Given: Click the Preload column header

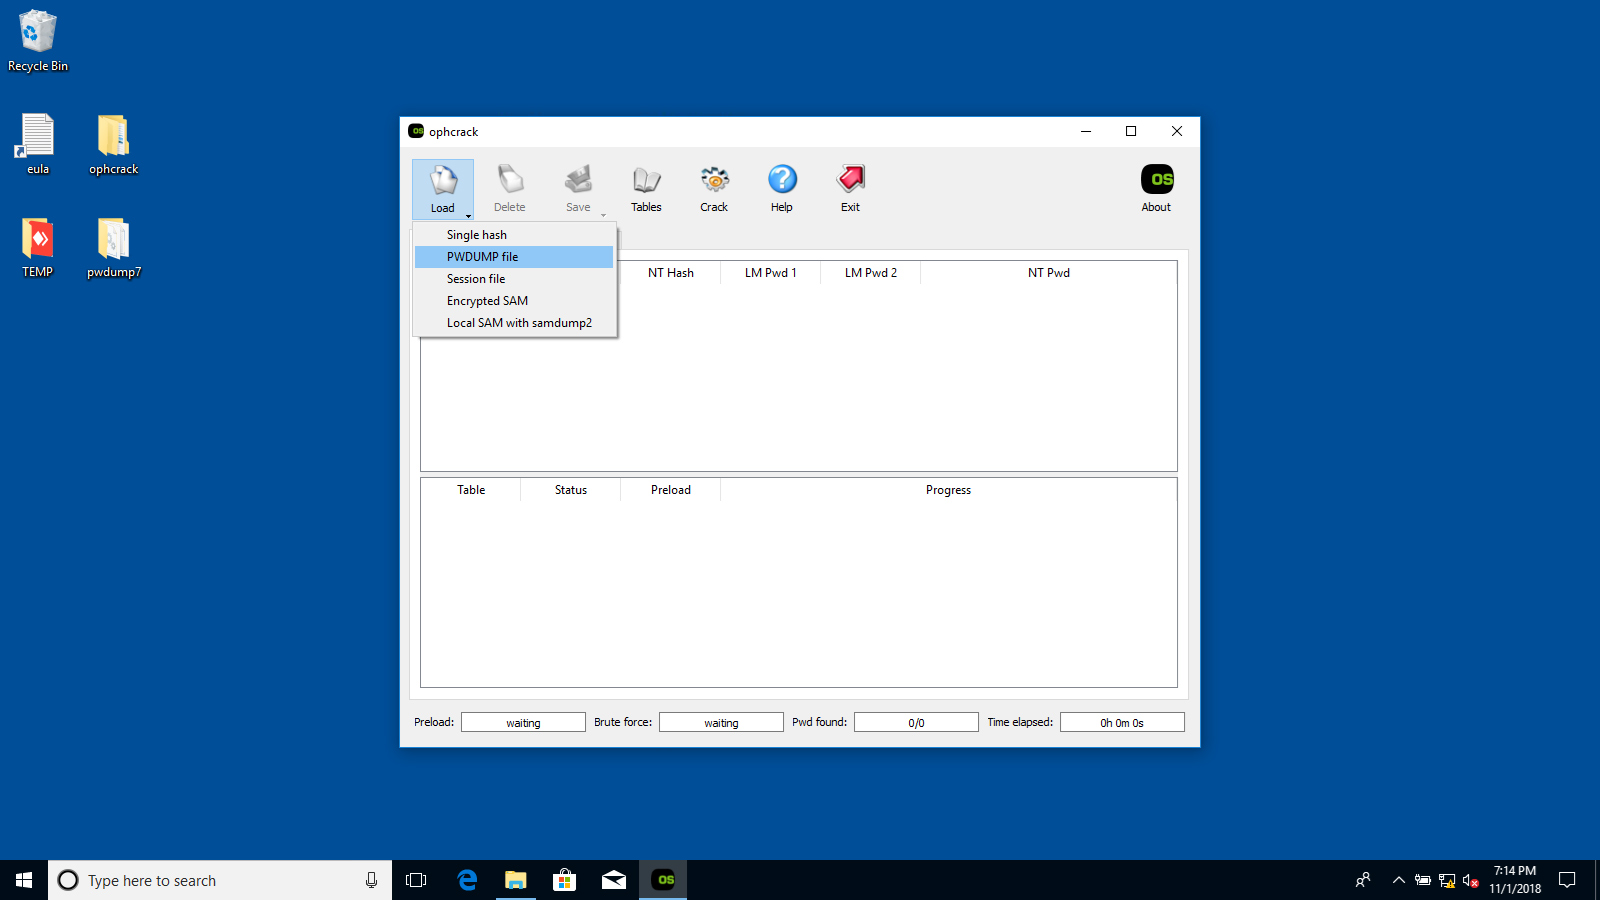Looking at the screenshot, I should [671, 490].
